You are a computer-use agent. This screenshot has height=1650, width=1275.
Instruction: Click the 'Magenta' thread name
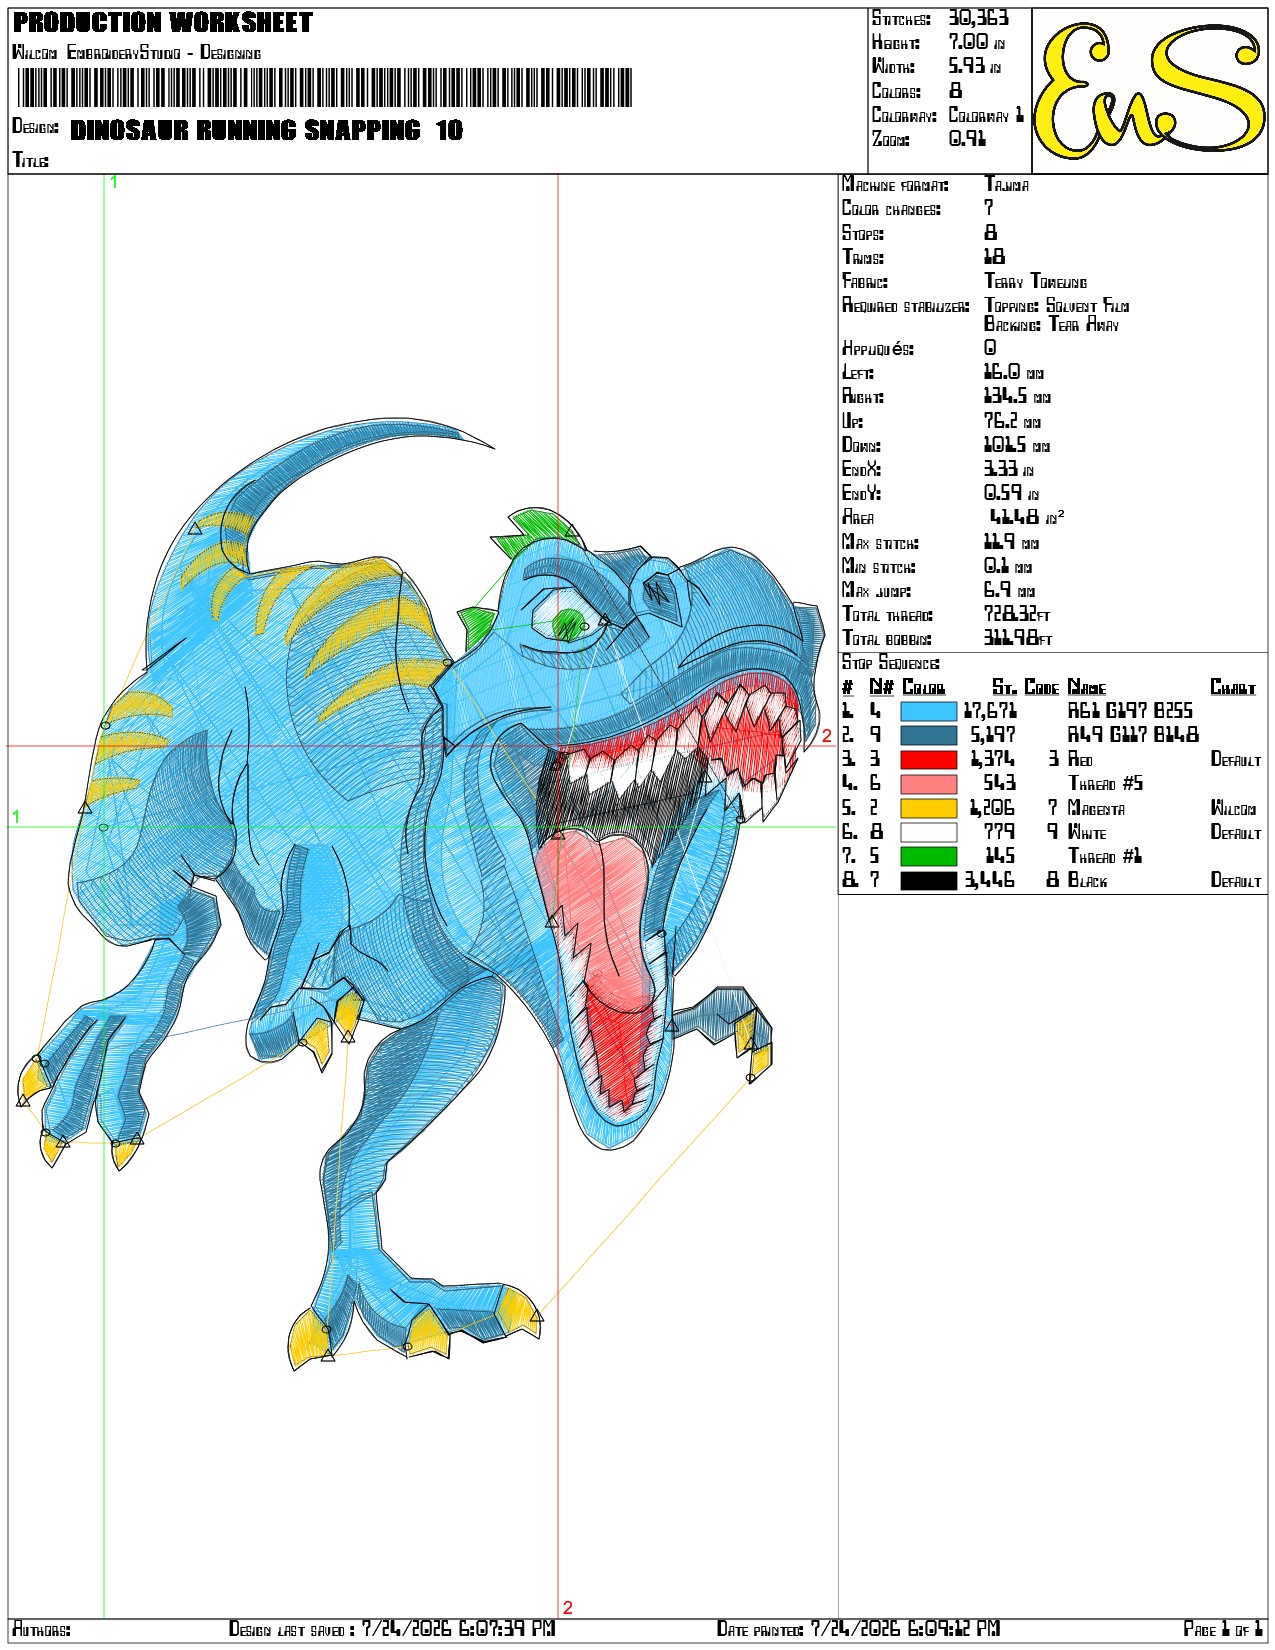pyautogui.click(x=1096, y=808)
